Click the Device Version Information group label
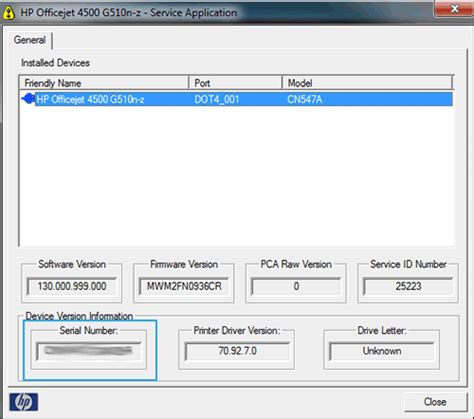The image size is (474, 419). click(x=79, y=316)
